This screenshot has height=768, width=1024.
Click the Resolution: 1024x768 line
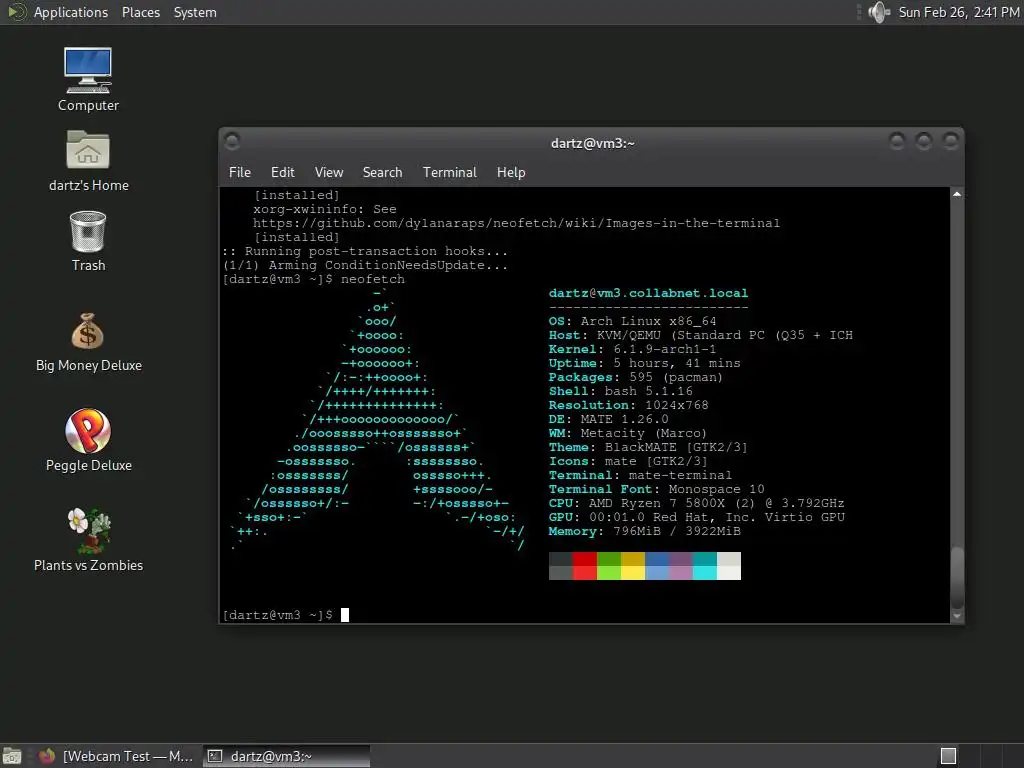pyautogui.click(x=628, y=406)
